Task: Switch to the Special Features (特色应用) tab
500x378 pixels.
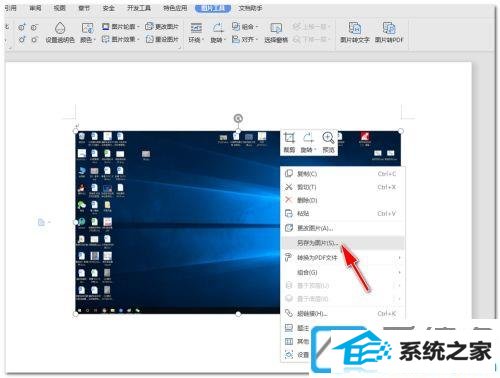Action: pos(175,8)
